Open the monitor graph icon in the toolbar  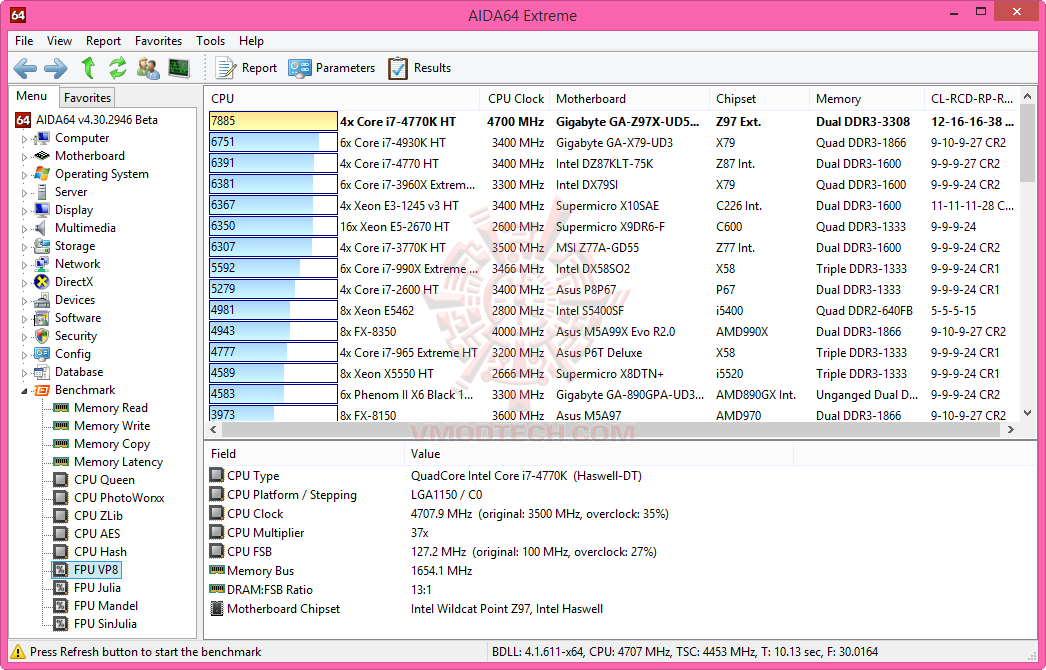coord(179,68)
